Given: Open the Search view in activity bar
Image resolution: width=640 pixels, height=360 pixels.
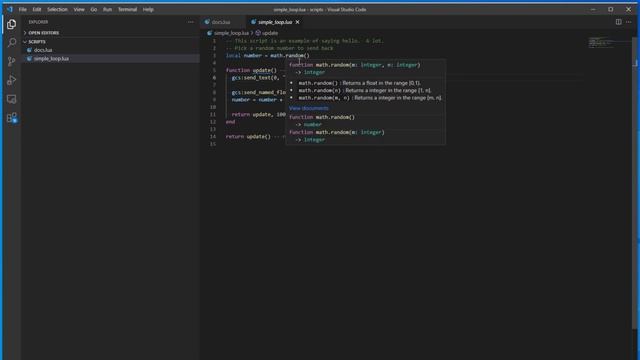Looking at the screenshot, I should [11, 42].
